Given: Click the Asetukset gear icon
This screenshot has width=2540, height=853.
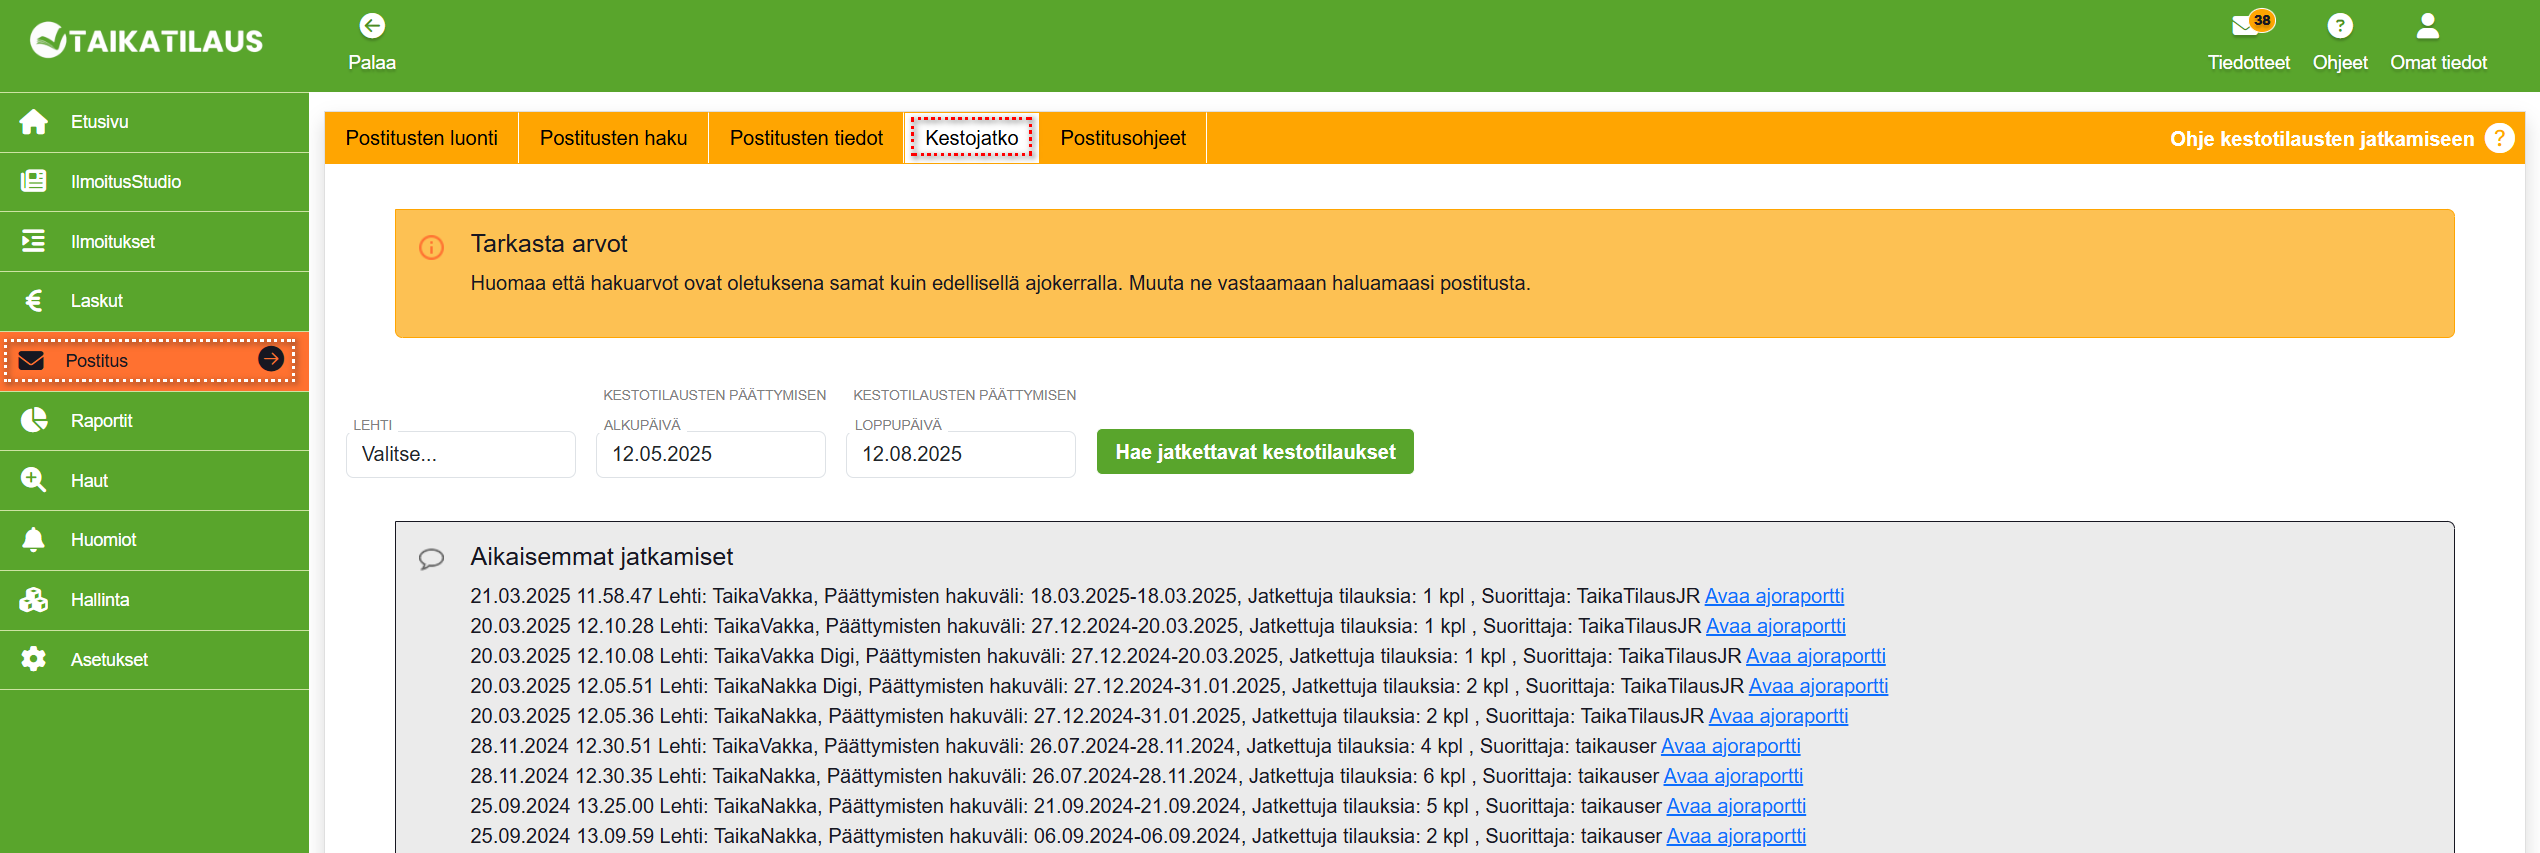Looking at the screenshot, I should point(34,660).
